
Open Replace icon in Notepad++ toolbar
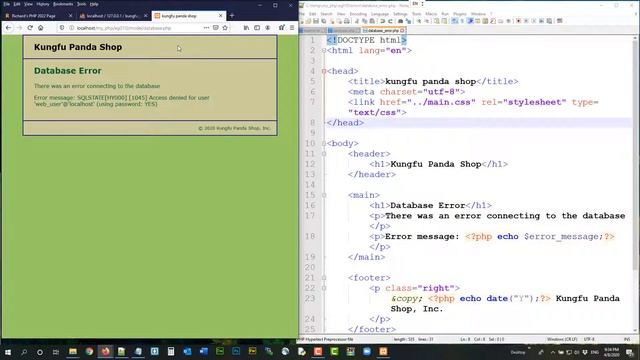[408, 21]
